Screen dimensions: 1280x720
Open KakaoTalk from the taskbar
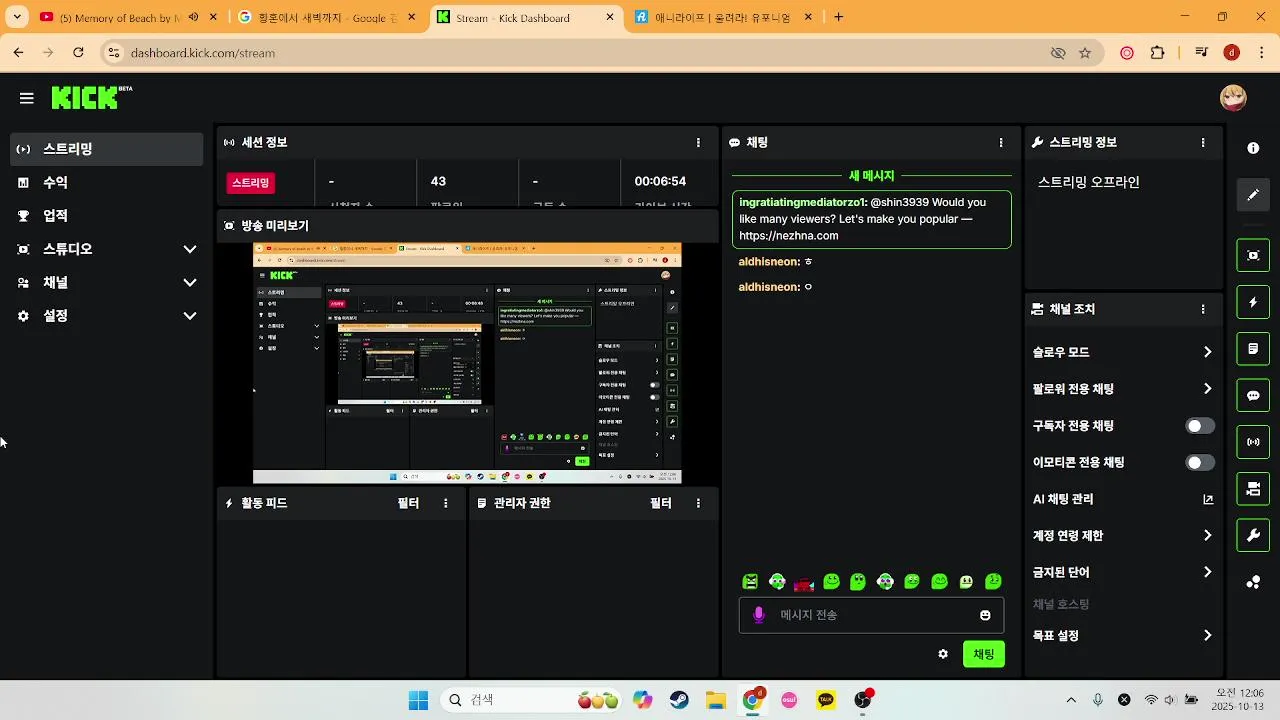(826, 700)
